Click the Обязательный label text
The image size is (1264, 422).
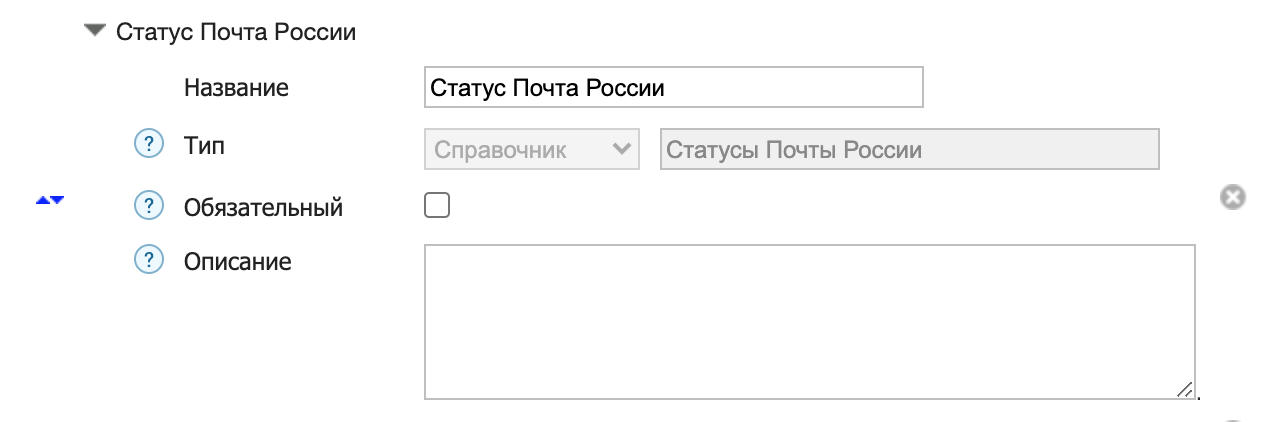(x=263, y=208)
